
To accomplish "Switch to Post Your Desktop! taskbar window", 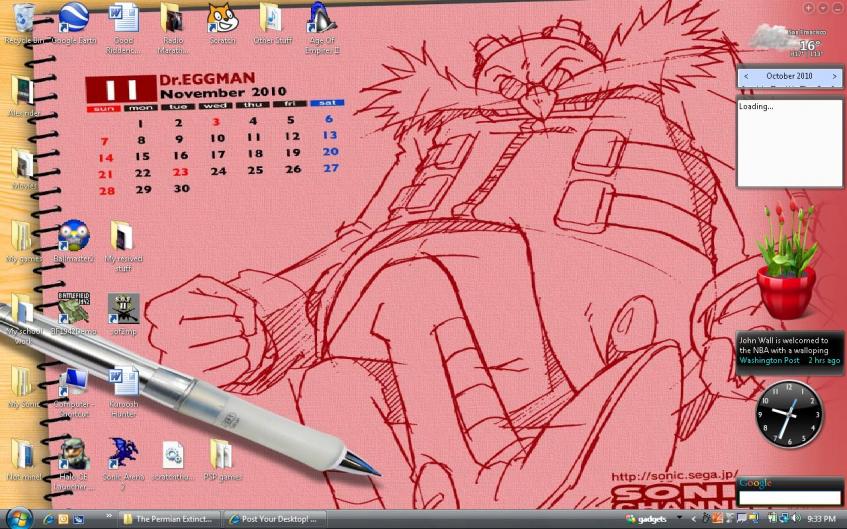I will [275, 519].
